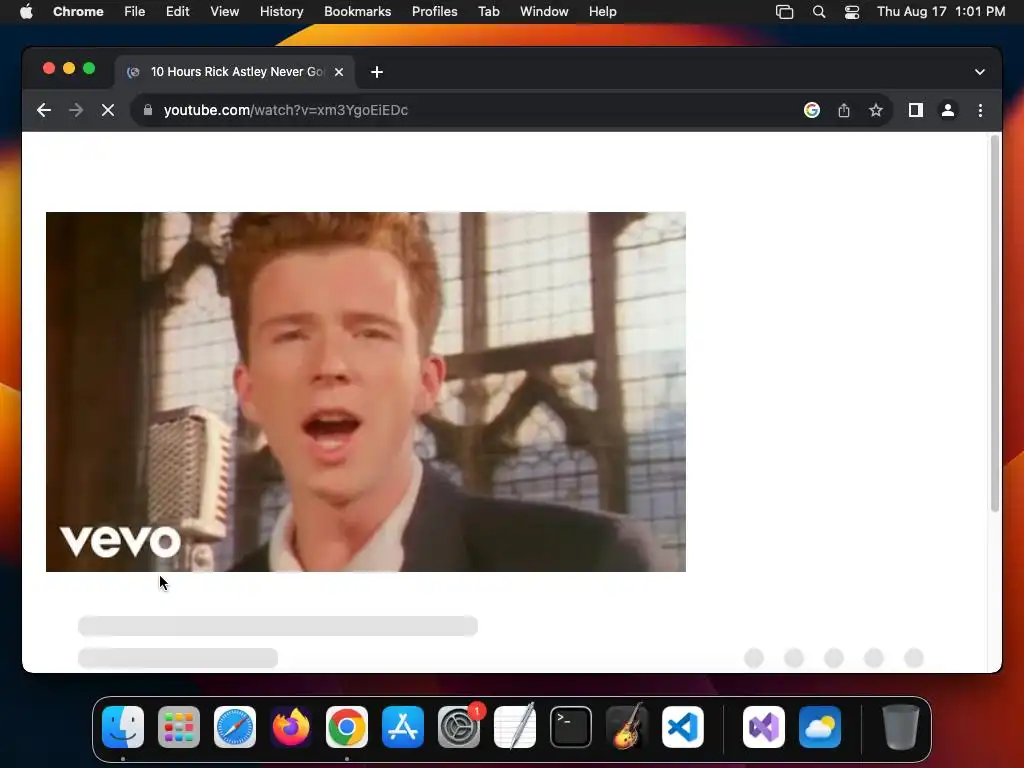Open Spotlight search

point(819,12)
